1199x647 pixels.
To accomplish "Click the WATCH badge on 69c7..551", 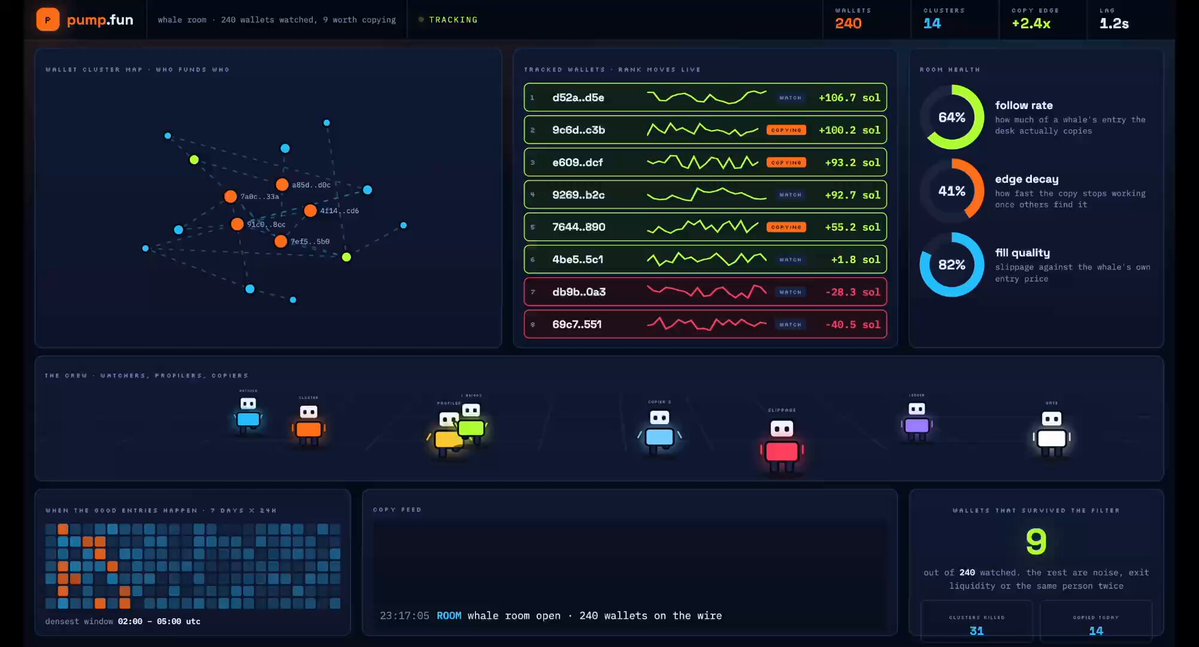I will coord(790,324).
